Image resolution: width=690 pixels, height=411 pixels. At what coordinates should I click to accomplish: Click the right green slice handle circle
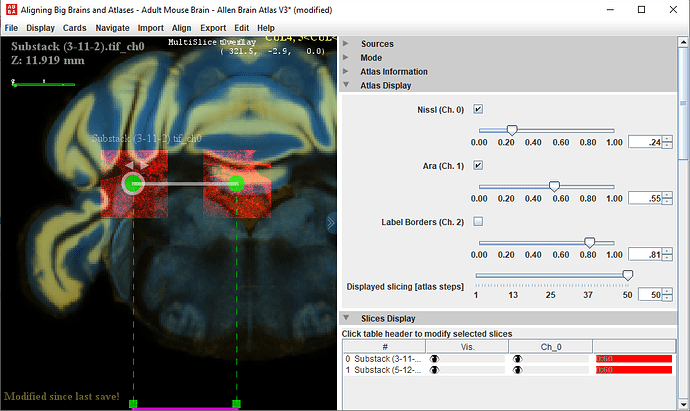(236, 183)
